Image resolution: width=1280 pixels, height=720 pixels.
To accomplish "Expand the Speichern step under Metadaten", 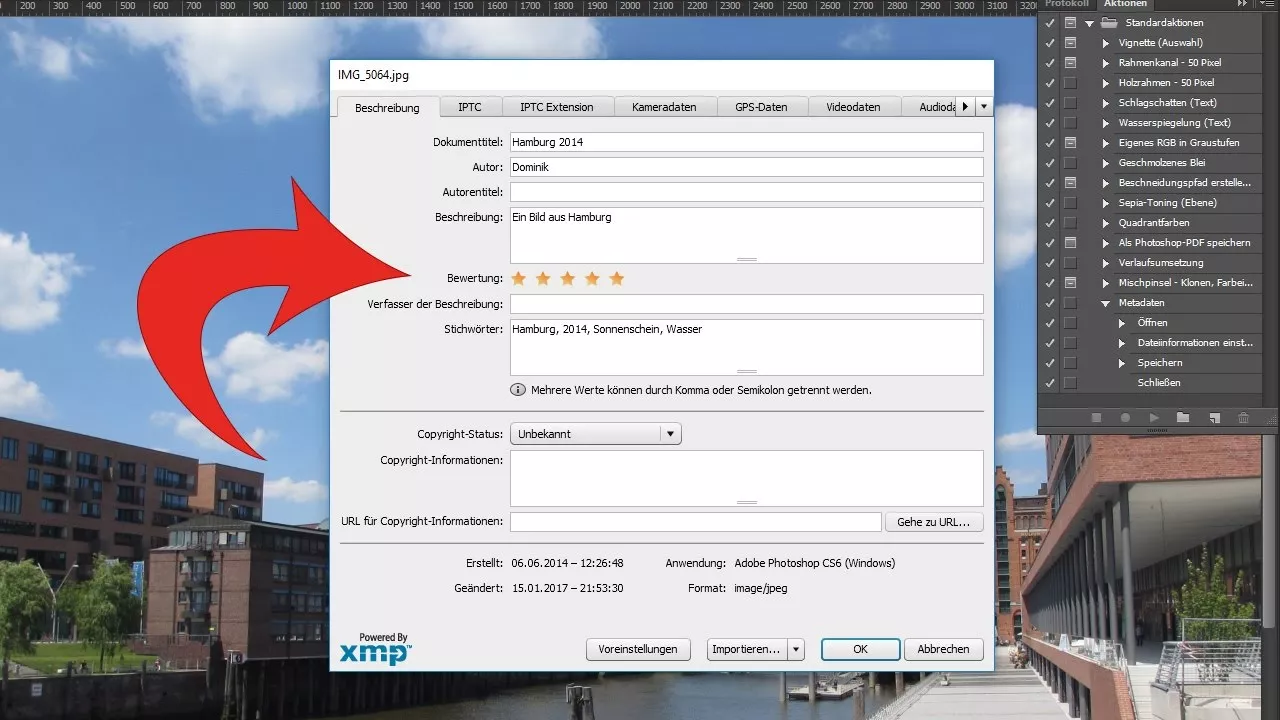I will pos(1123,362).
